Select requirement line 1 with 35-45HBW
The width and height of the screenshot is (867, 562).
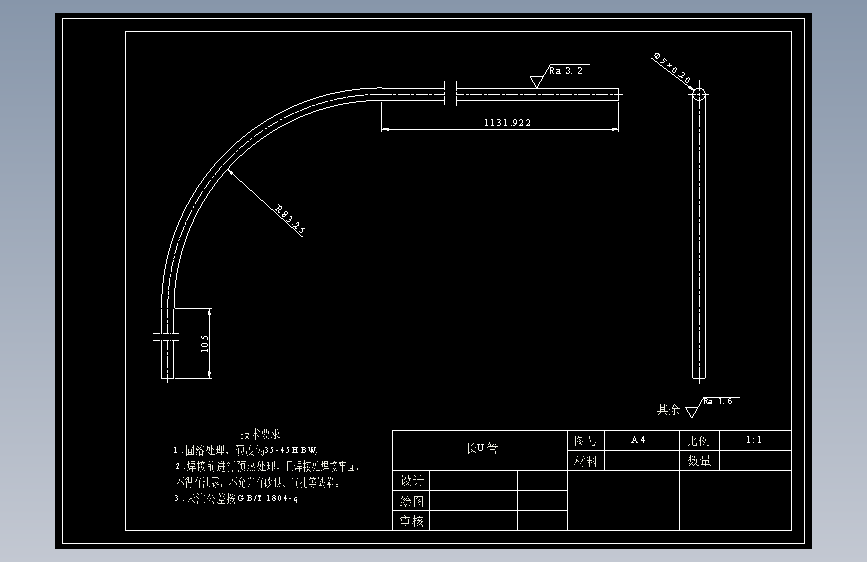(246, 450)
